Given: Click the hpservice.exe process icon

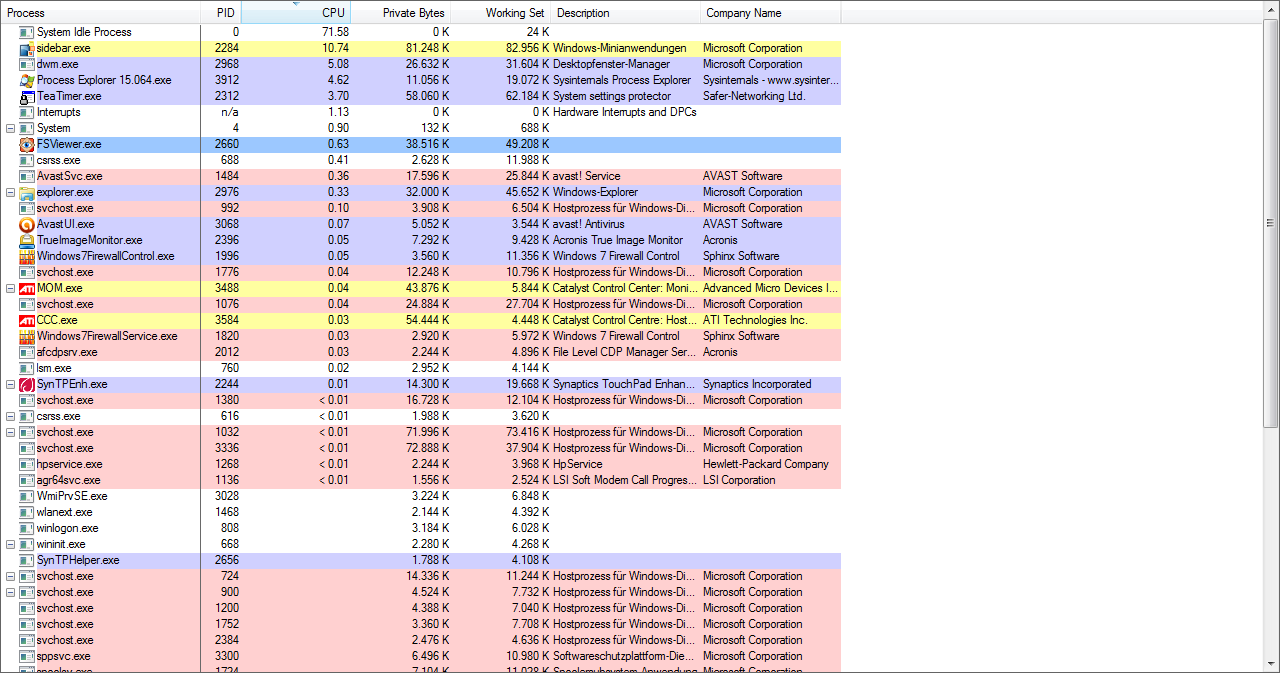Looking at the screenshot, I should pos(27,464).
